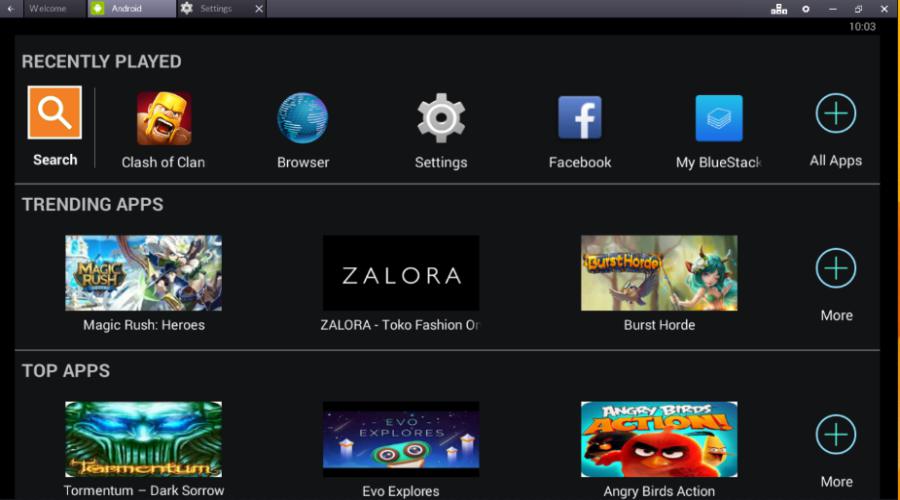900x500 pixels.
Task: Open the ZALORA app thumbnail
Action: click(x=401, y=273)
